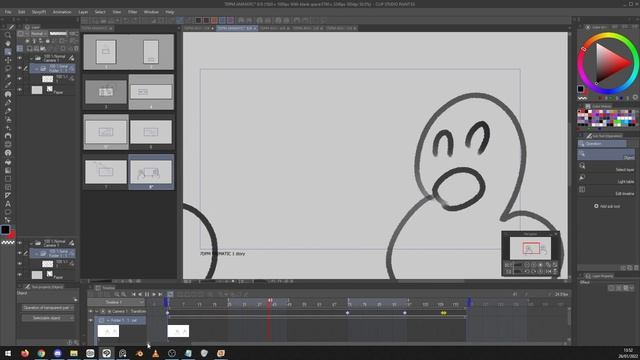Open Operation of transparent part dropdown
This screenshot has height=360, width=640.
[48, 308]
